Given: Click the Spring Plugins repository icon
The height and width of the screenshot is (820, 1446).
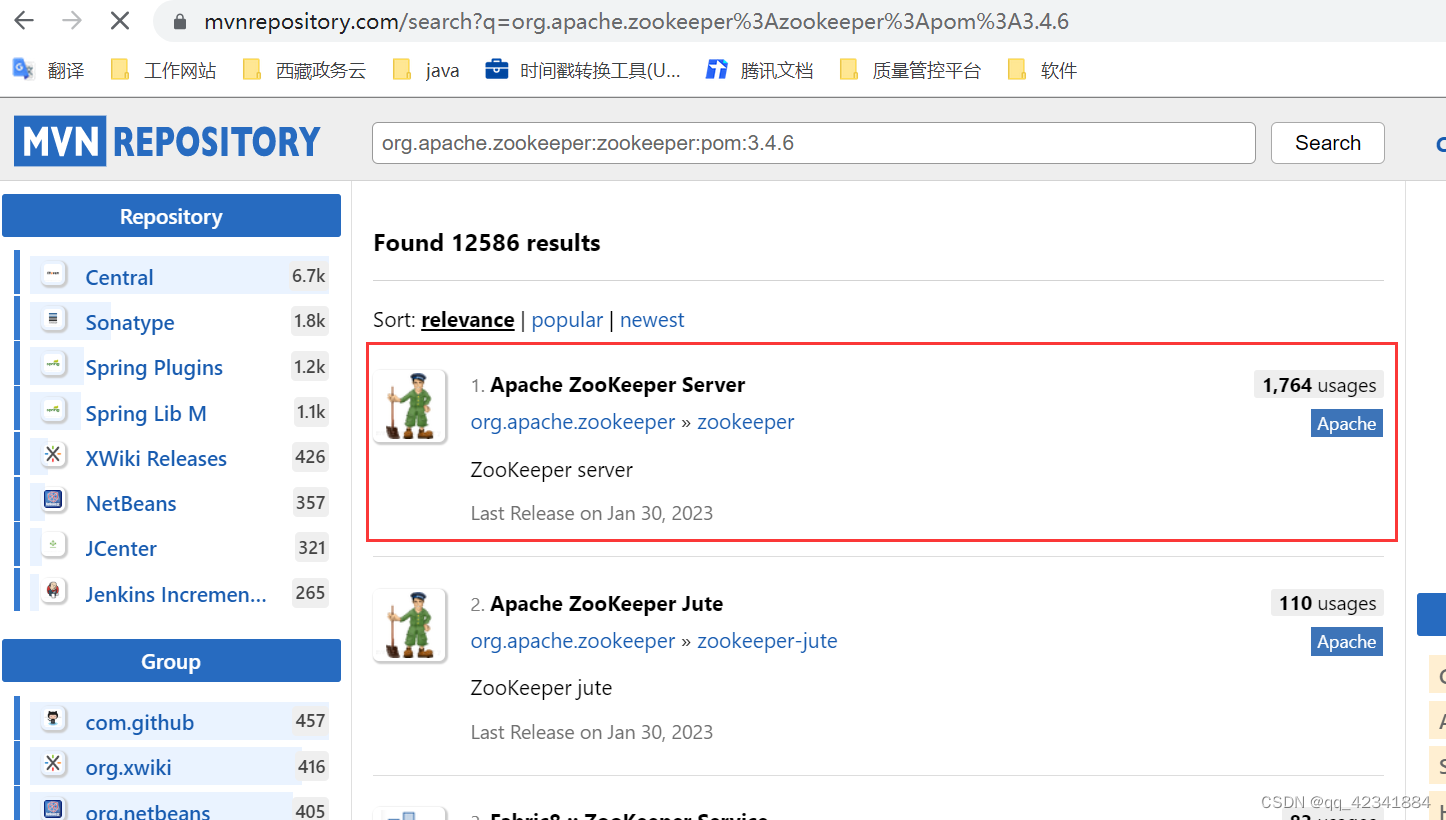Looking at the screenshot, I should coord(52,364).
